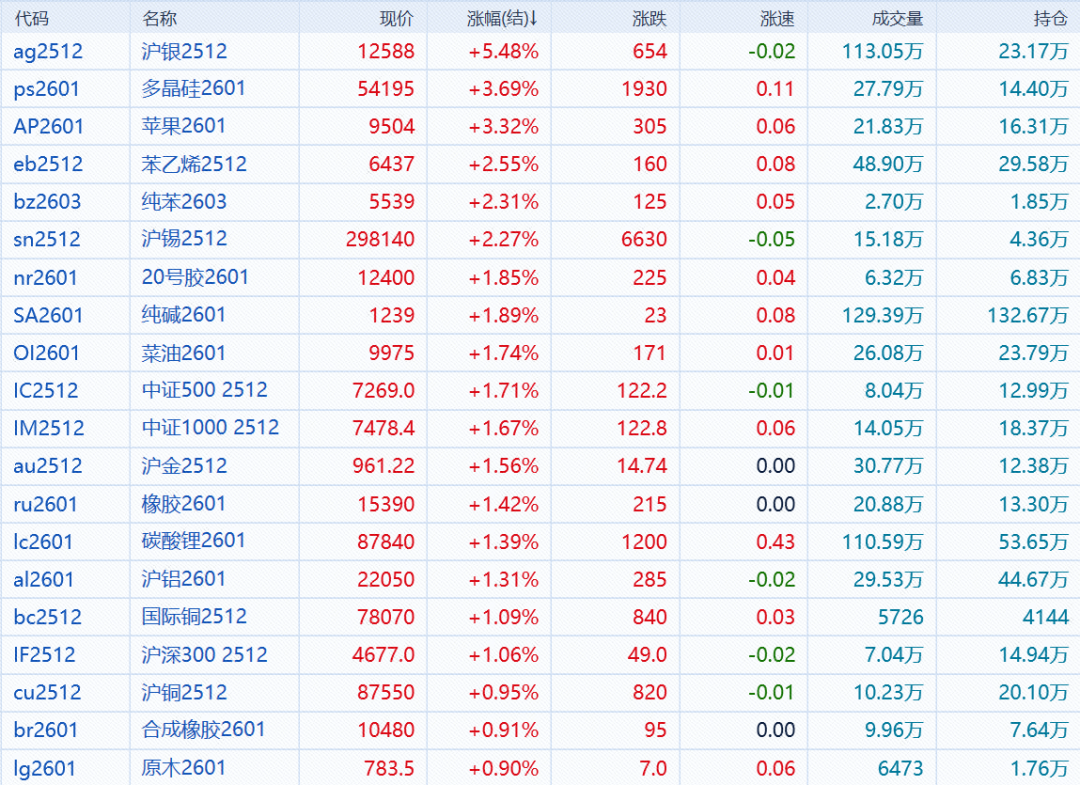This screenshot has width=1080, height=785.
Task: Select the lg2601 code in last row
Action: pyautogui.click(x=44, y=768)
